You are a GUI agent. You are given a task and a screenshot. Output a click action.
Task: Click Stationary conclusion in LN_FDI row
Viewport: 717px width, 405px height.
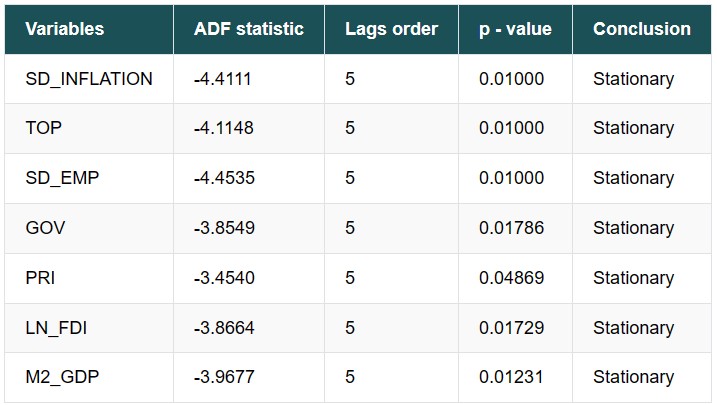tap(633, 328)
